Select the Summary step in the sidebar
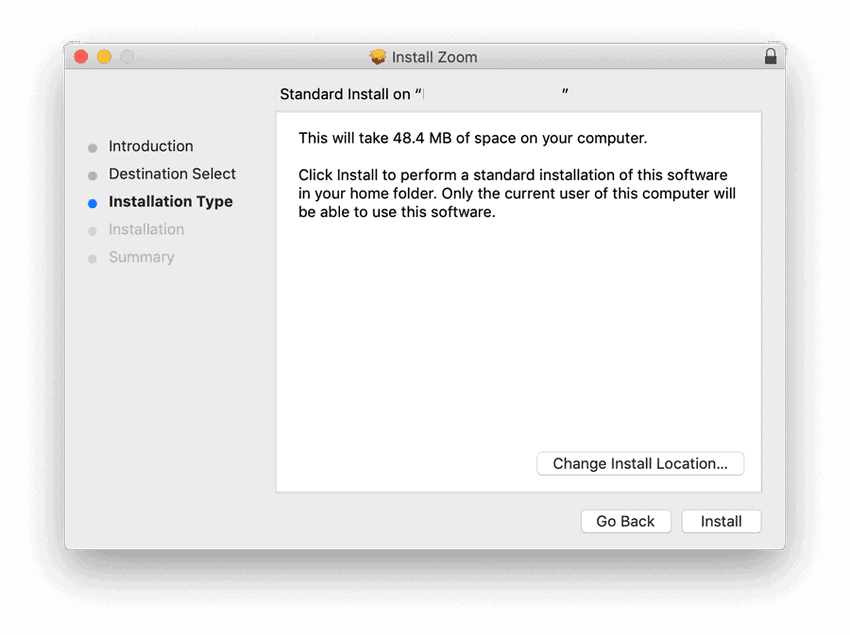The image size is (850, 635). click(141, 257)
